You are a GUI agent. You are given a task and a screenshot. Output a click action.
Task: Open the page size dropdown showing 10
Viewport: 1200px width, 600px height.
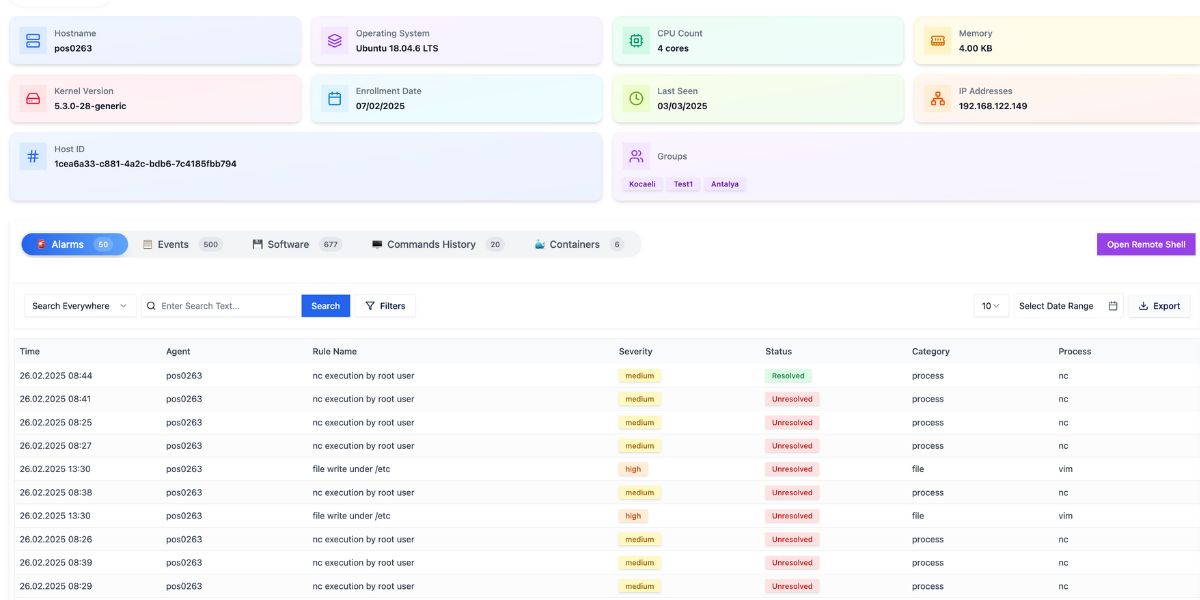pyautogui.click(x=991, y=306)
